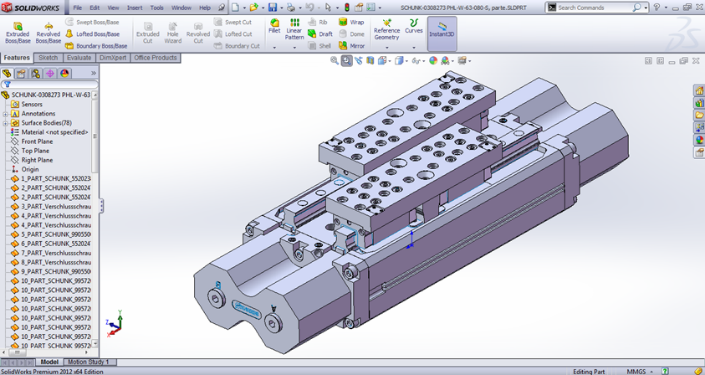The height and width of the screenshot is (375, 705).
Task: Open the FeatureManager design tree tab
Action: (x=7, y=73)
